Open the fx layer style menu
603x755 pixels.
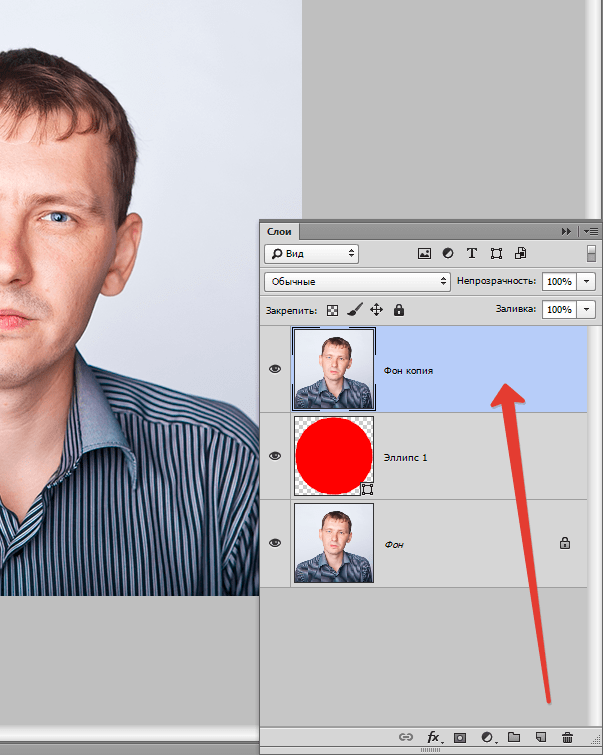tap(434, 737)
